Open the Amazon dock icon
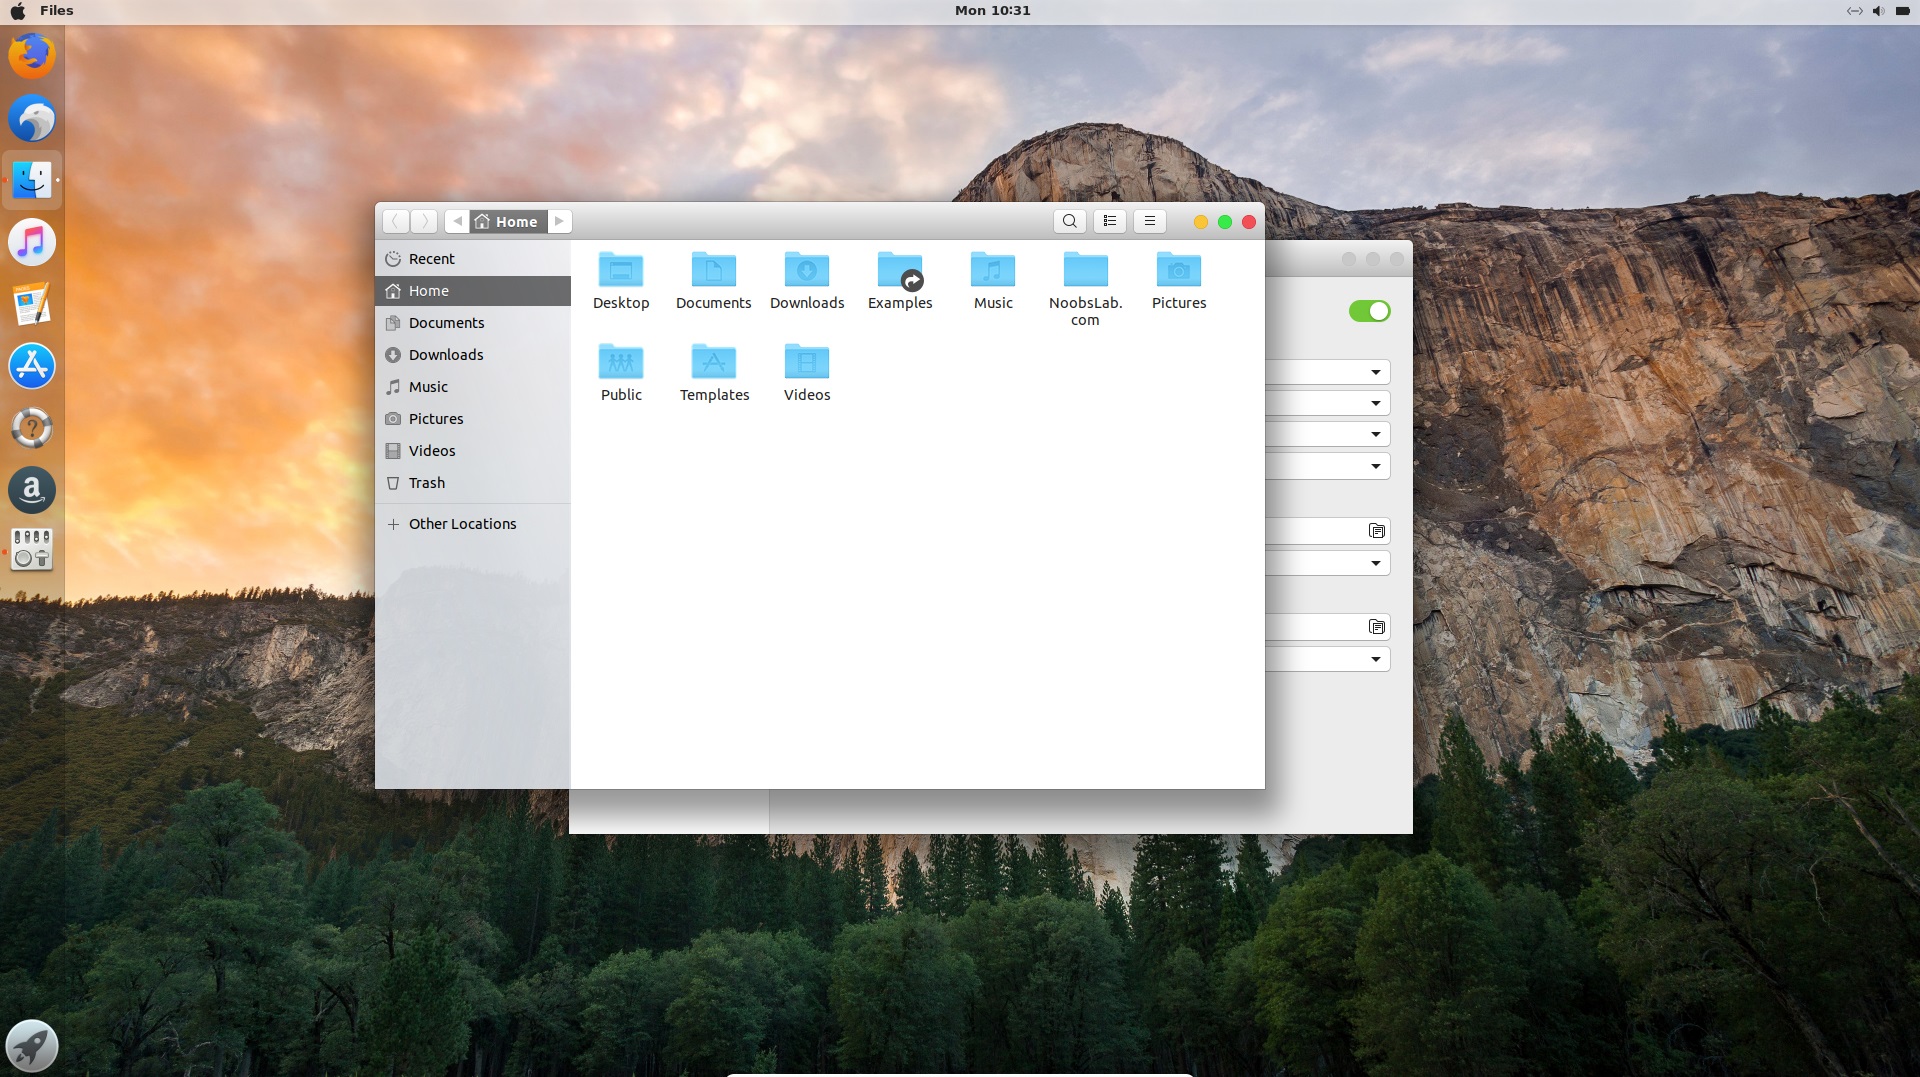This screenshot has height=1077, width=1920. click(32, 490)
